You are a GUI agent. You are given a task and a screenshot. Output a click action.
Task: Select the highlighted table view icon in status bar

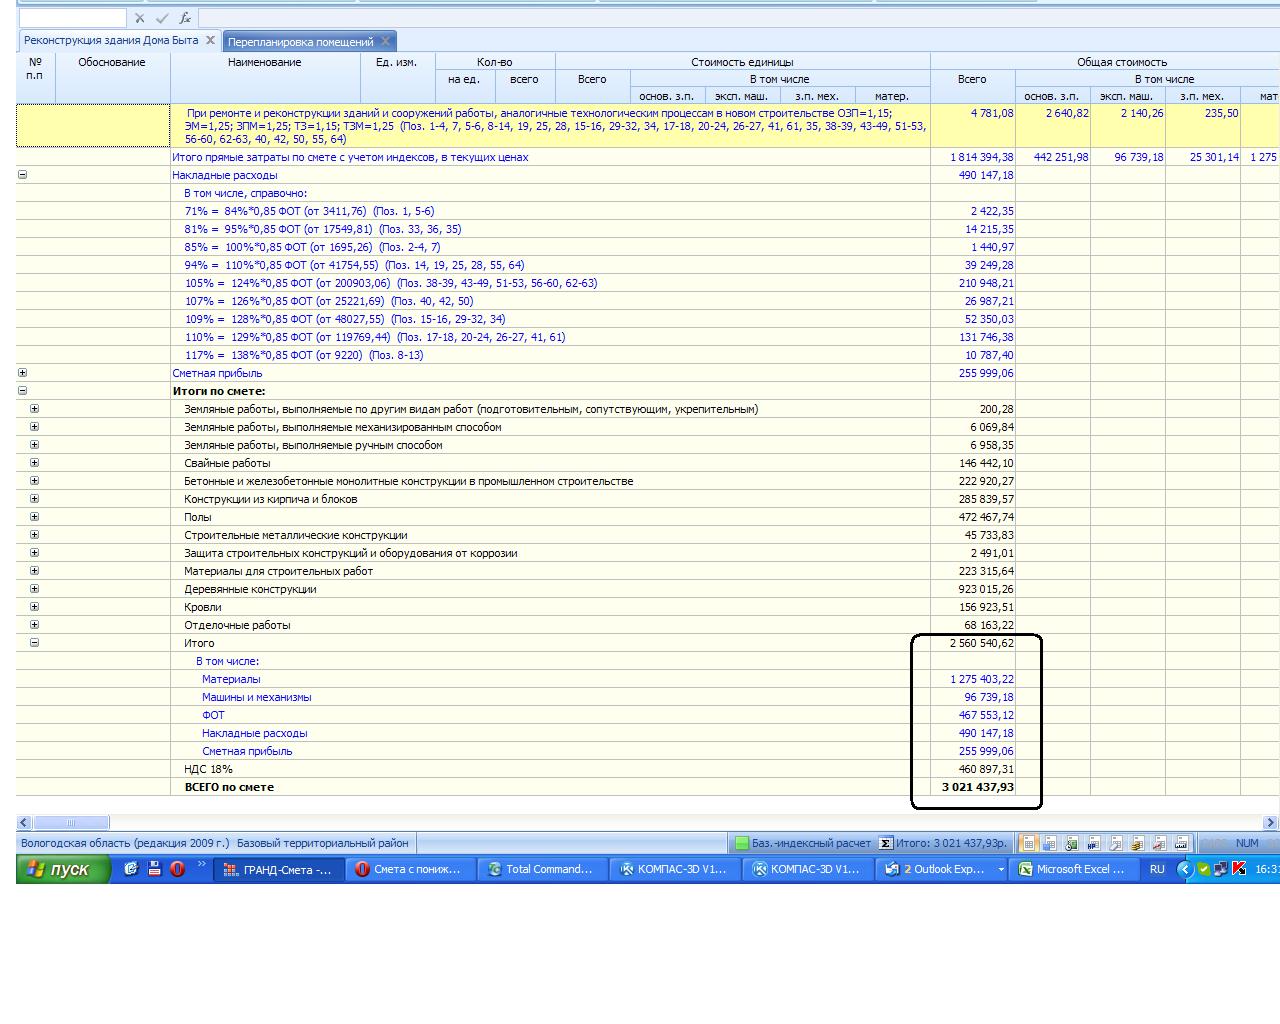click(x=1028, y=843)
